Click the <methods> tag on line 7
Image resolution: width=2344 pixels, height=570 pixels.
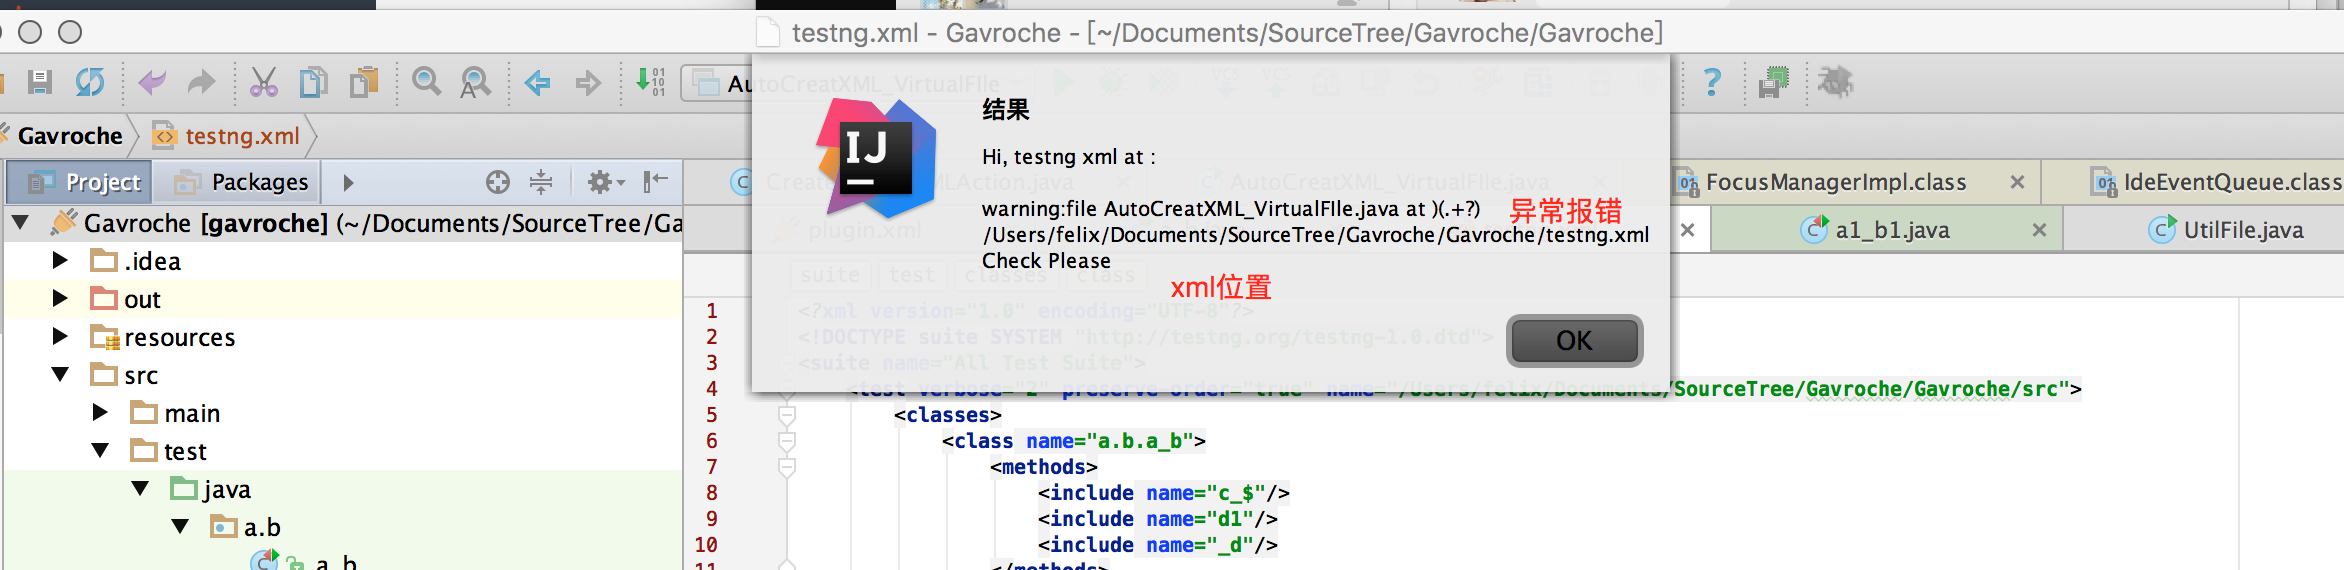1043,467
